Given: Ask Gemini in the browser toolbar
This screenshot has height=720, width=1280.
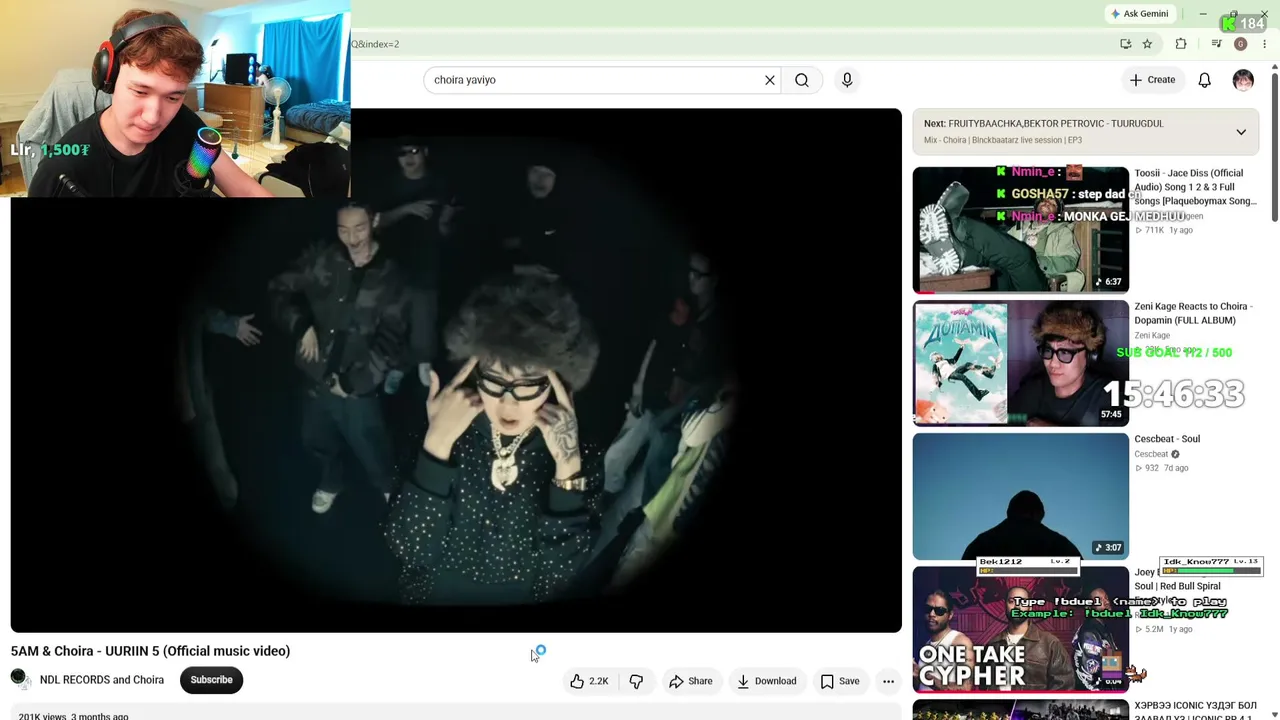Looking at the screenshot, I should click(x=1139, y=14).
